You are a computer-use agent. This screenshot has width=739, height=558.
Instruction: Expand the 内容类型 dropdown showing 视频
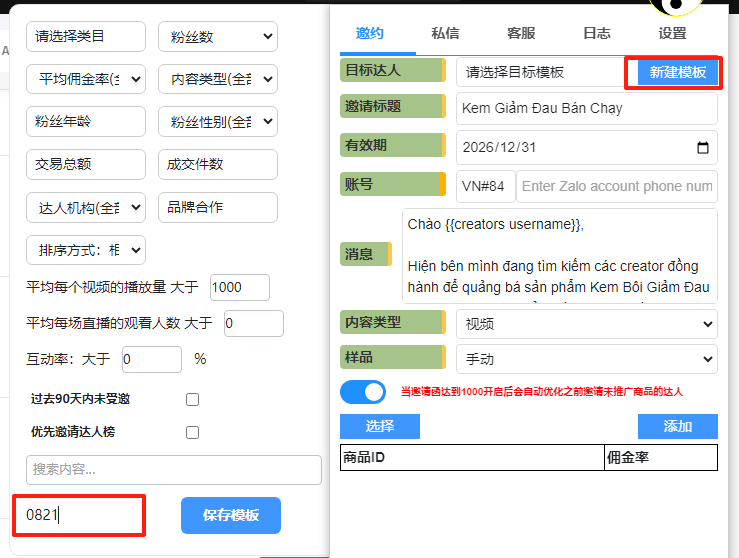[586, 324]
